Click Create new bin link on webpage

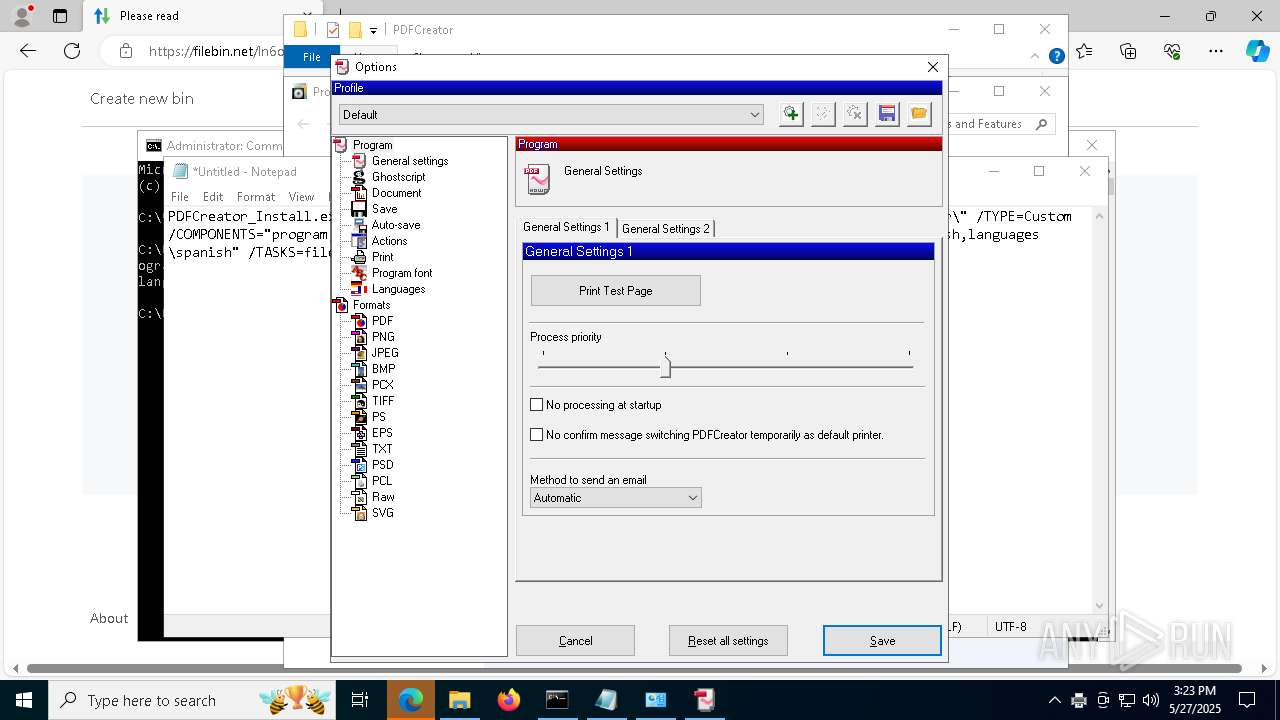pos(142,98)
